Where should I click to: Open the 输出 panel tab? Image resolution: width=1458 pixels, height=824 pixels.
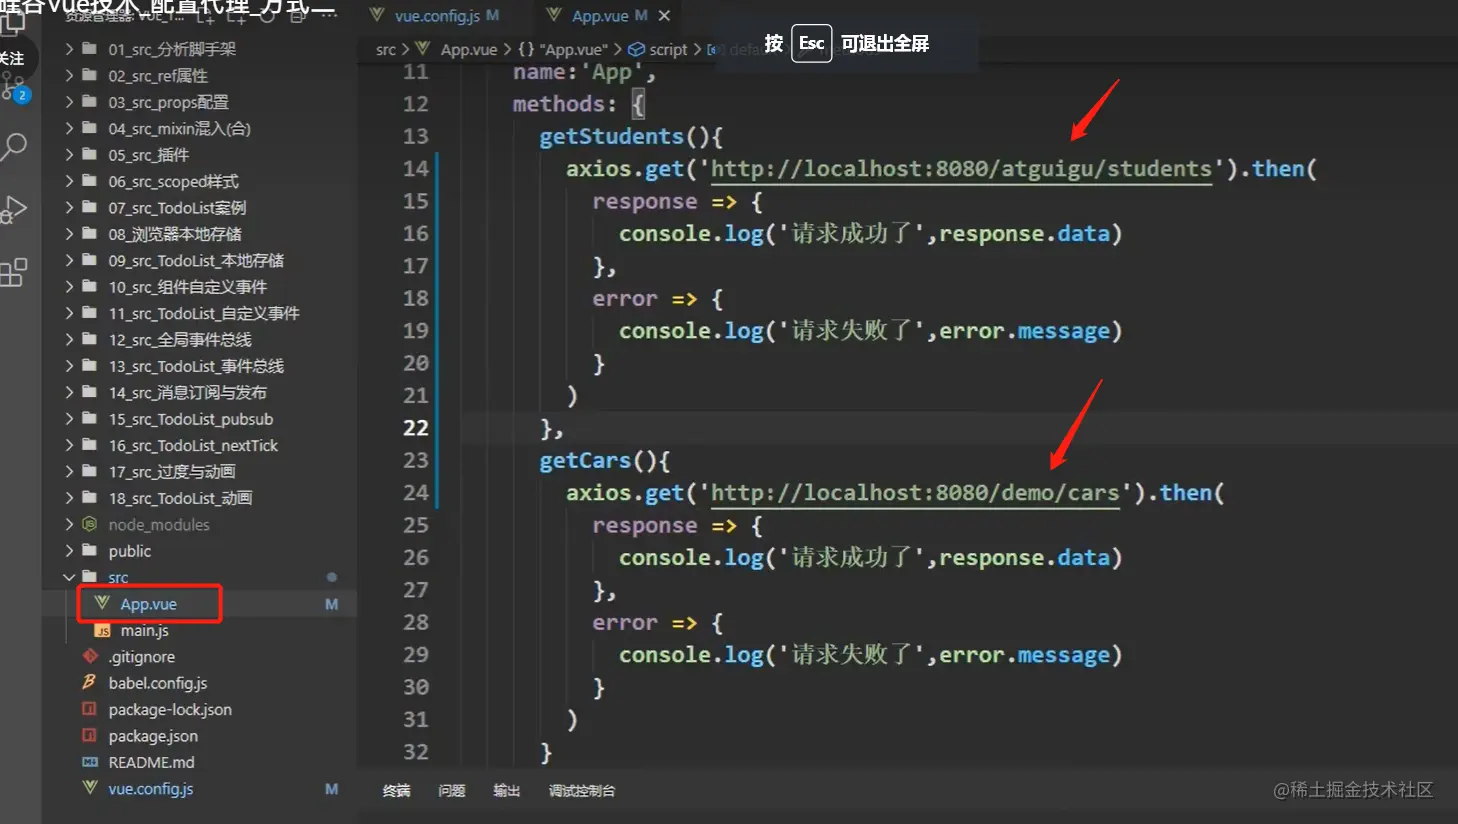tap(507, 790)
